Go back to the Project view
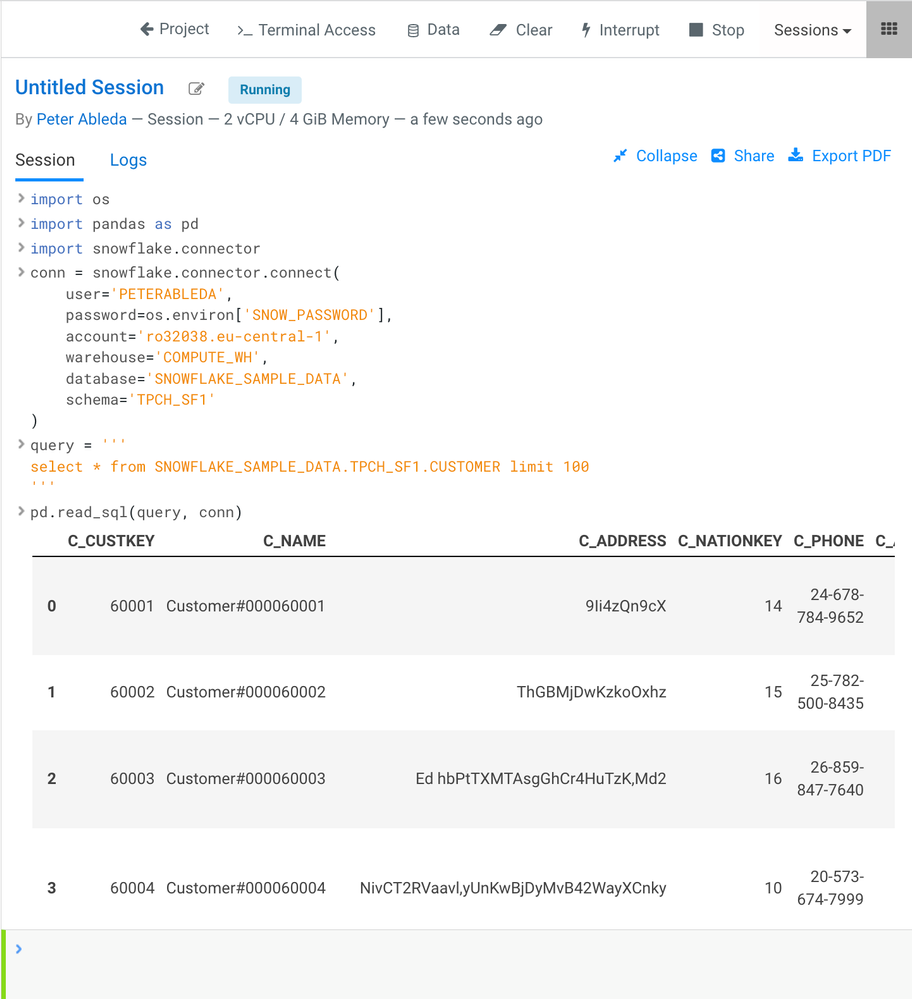 [174, 29]
